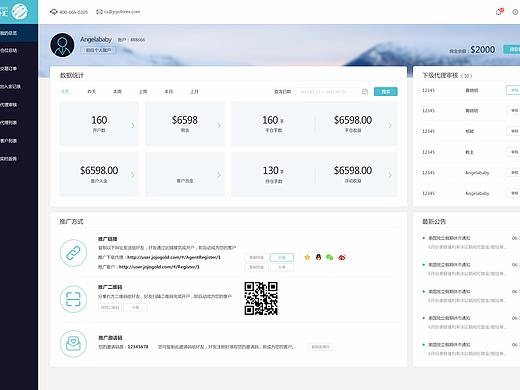
Task: Expand the 160手 platform volume card chevron
Action: 390,125
